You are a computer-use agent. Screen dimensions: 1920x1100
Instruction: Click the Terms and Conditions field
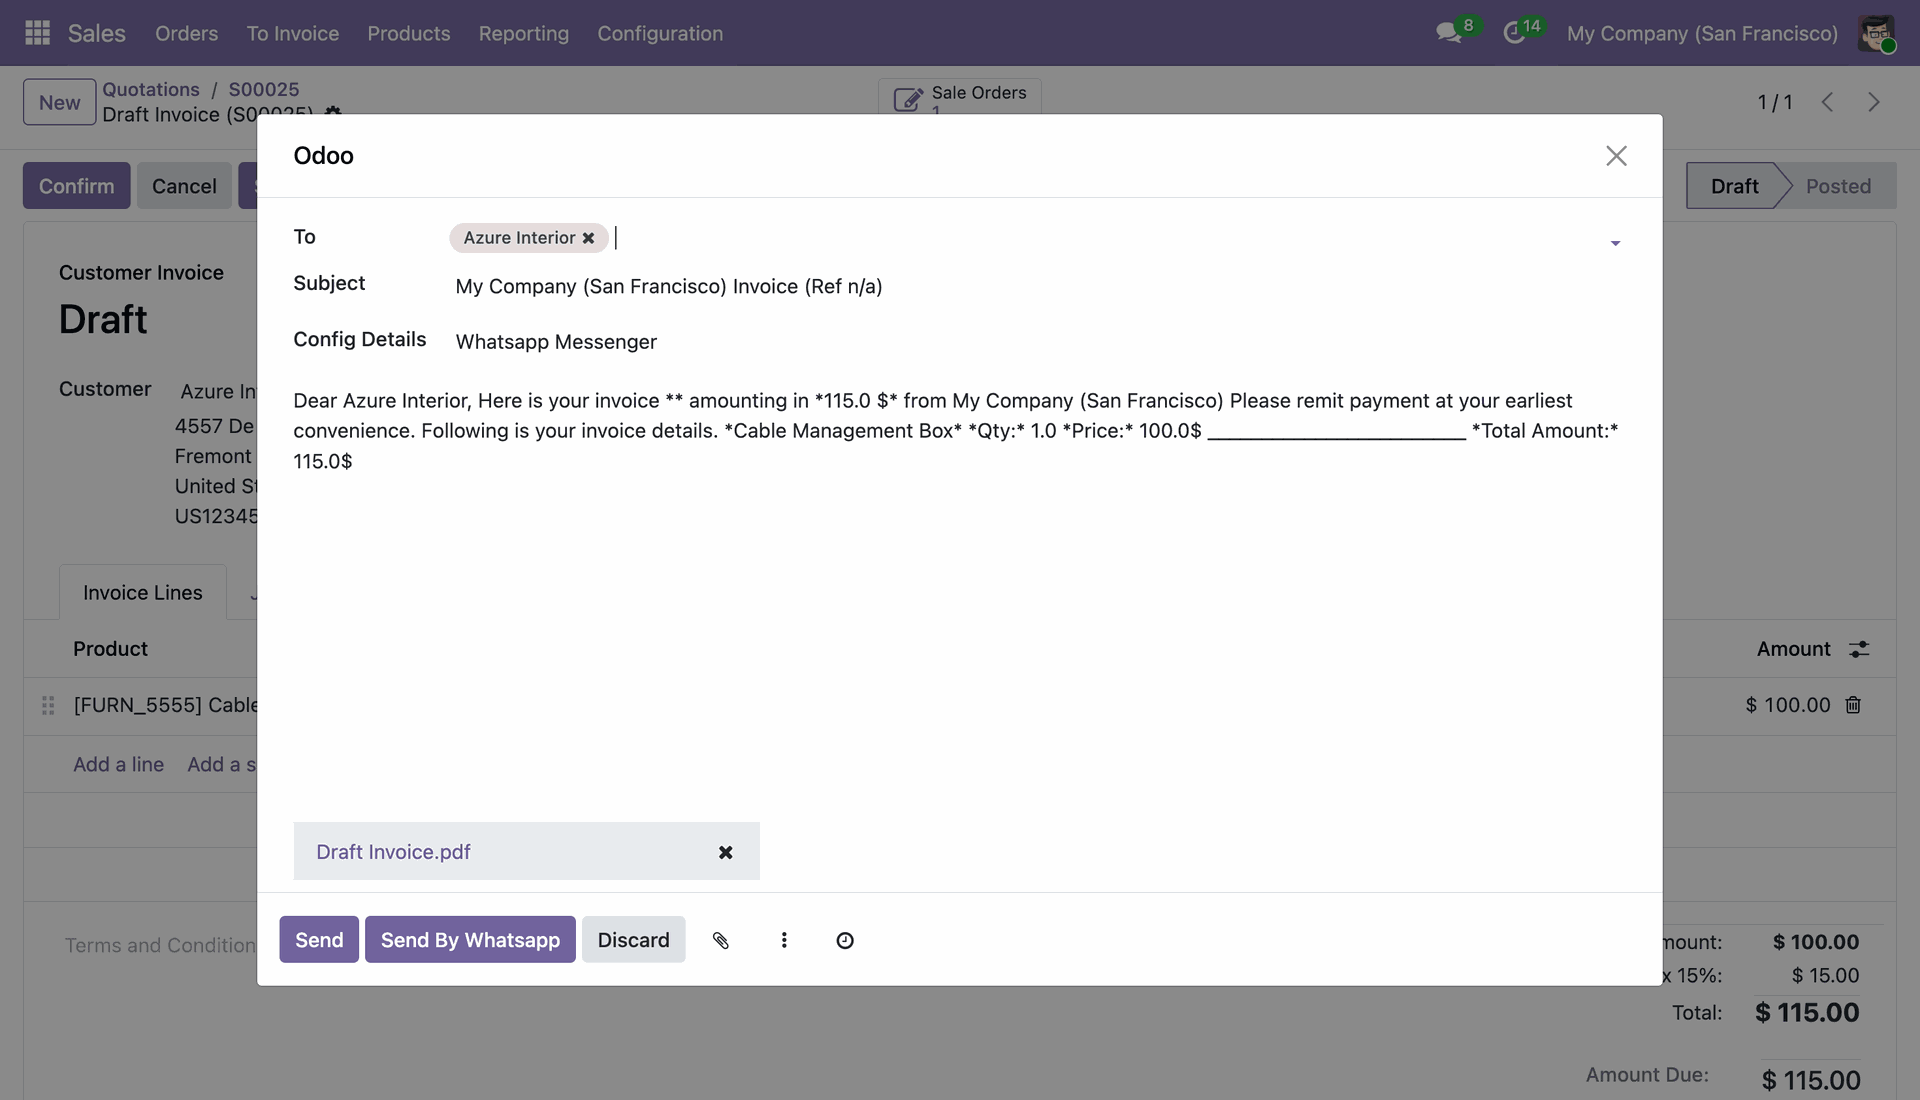click(x=160, y=946)
